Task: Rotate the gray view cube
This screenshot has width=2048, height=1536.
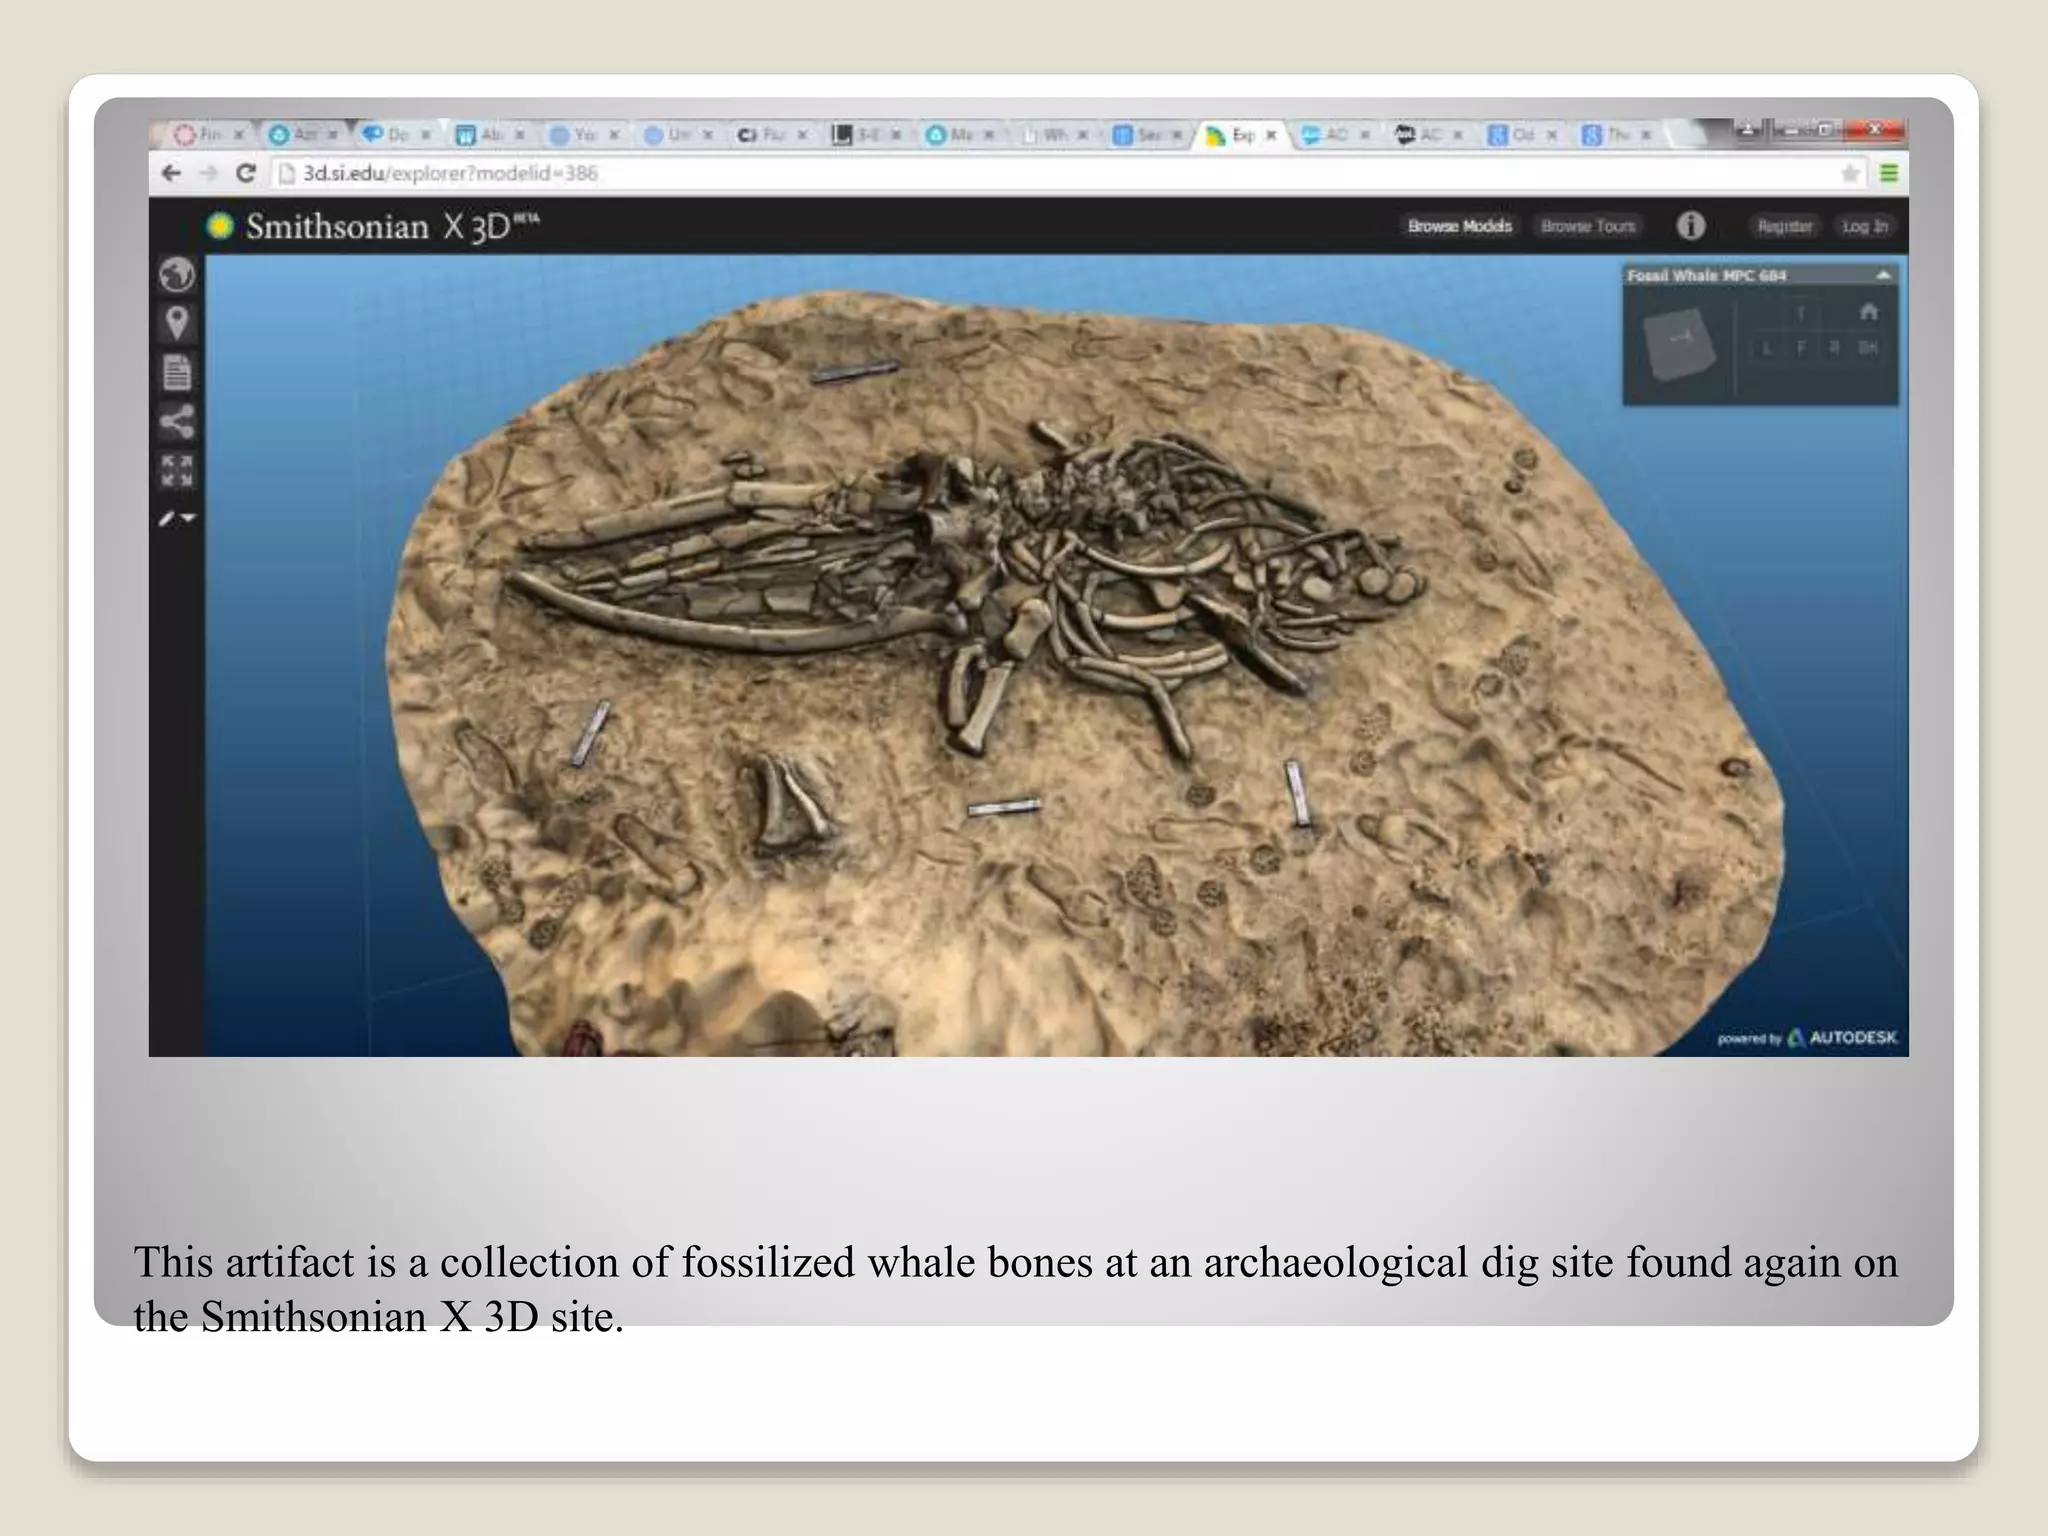Action: tap(1680, 343)
